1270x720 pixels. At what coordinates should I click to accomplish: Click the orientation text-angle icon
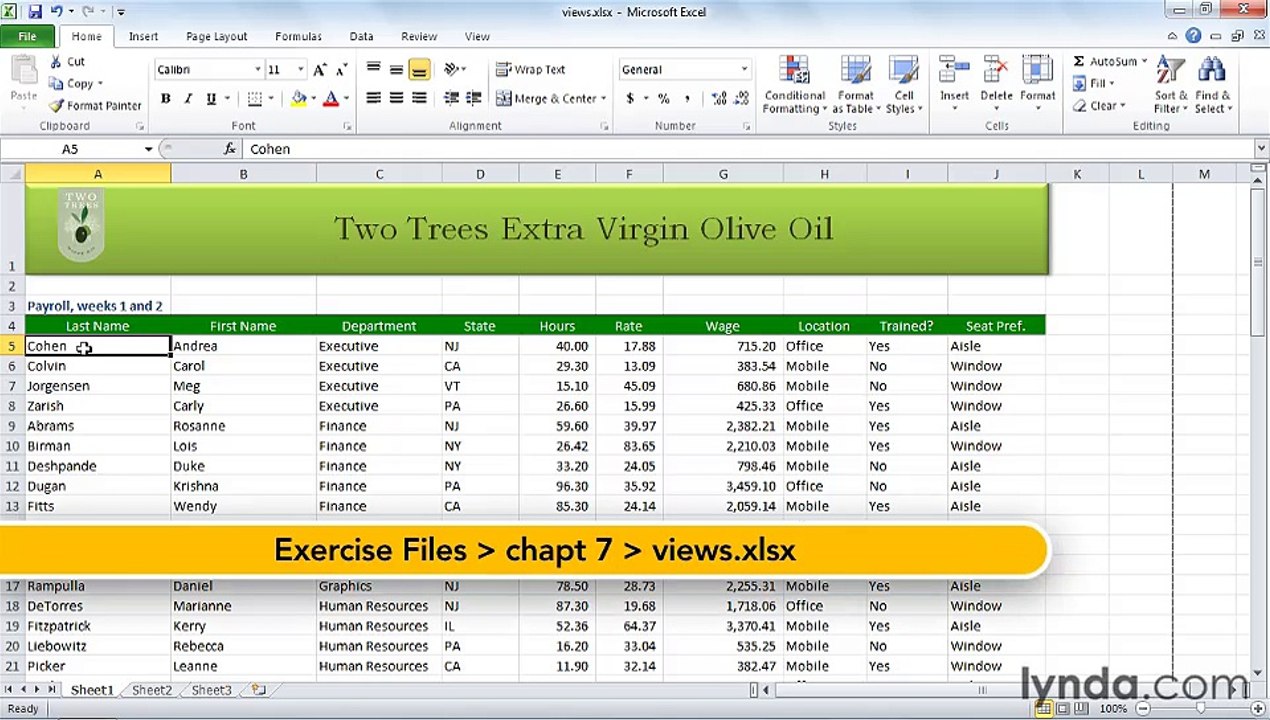[451, 69]
